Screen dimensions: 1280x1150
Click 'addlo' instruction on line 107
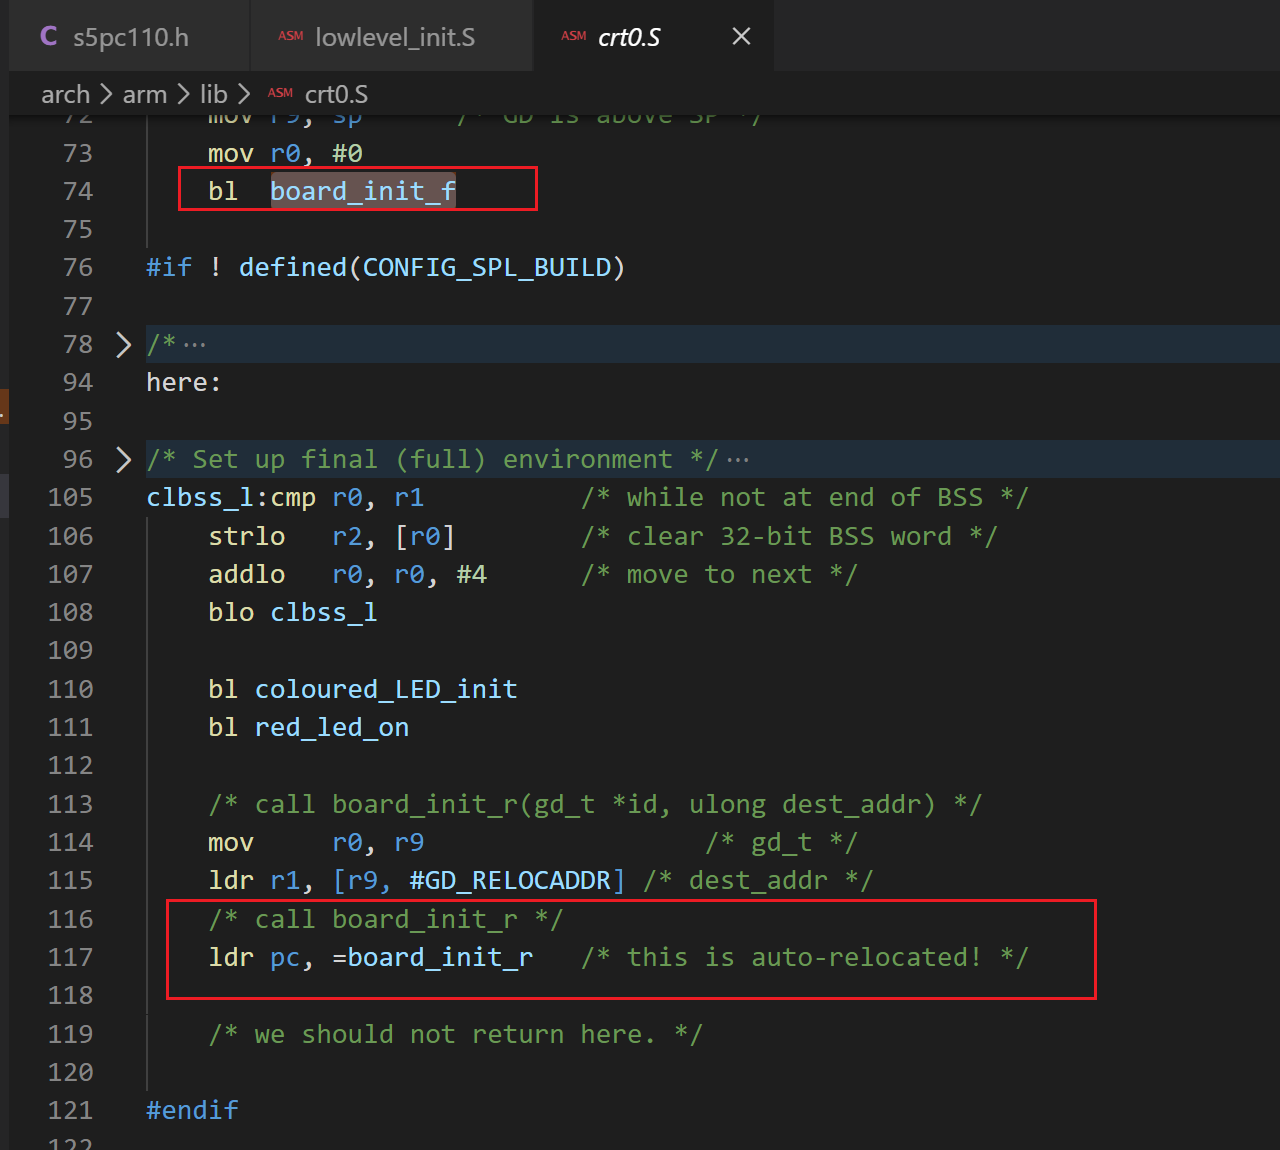tap(247, 574)
